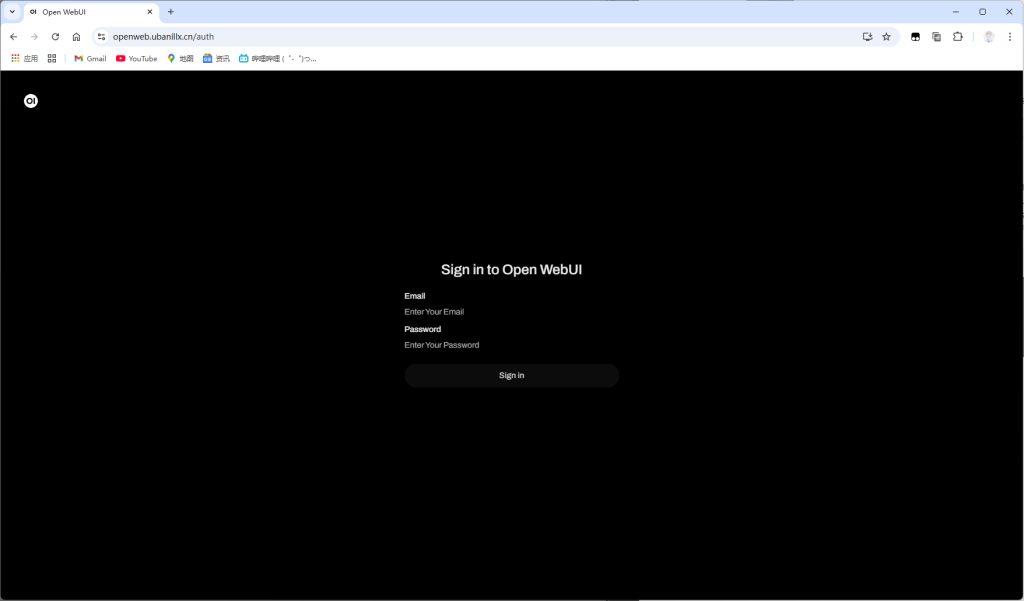Bookmark this page with the star icon

[886, 37]
